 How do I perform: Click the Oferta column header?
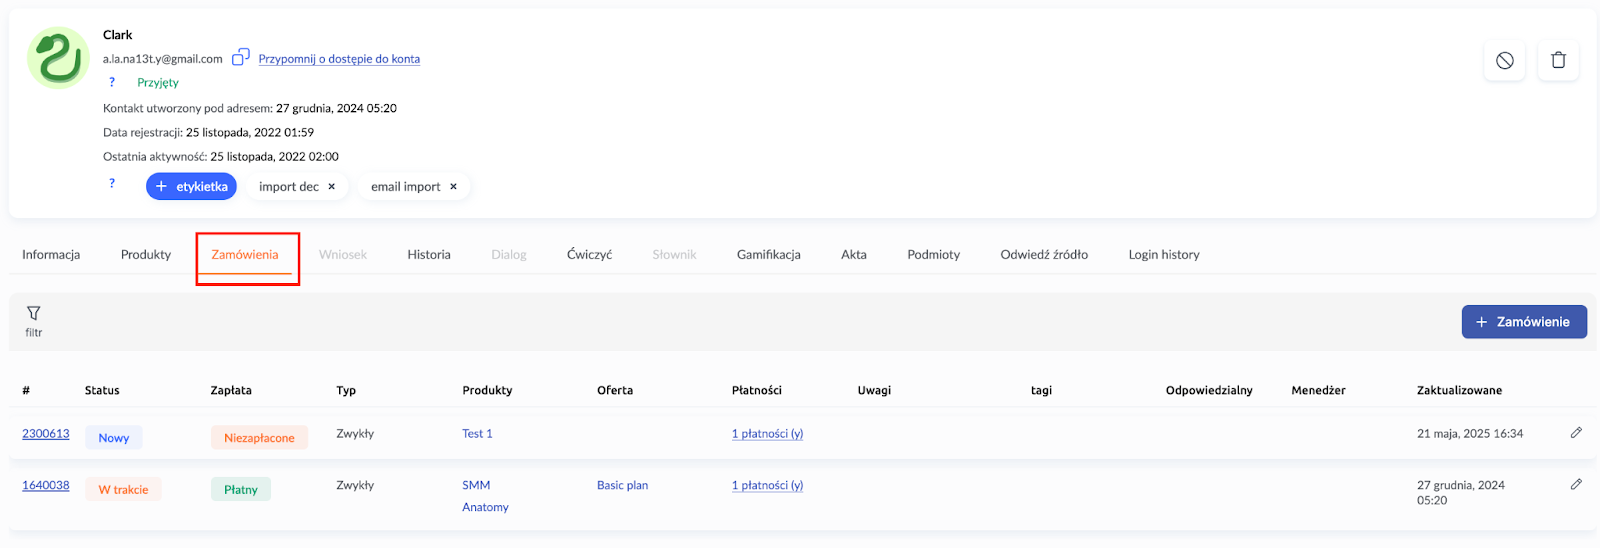[x=615, y=391]
